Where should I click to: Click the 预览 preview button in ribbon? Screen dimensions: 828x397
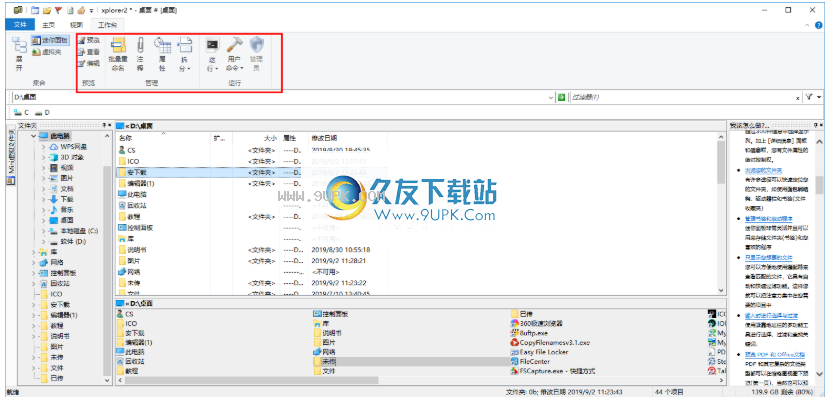coord(88,40)
